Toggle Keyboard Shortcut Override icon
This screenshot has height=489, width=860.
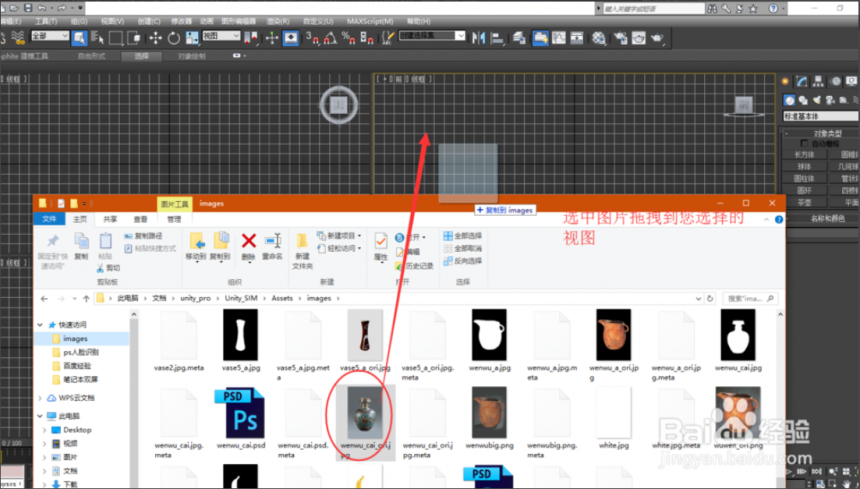tap(291, 38)
